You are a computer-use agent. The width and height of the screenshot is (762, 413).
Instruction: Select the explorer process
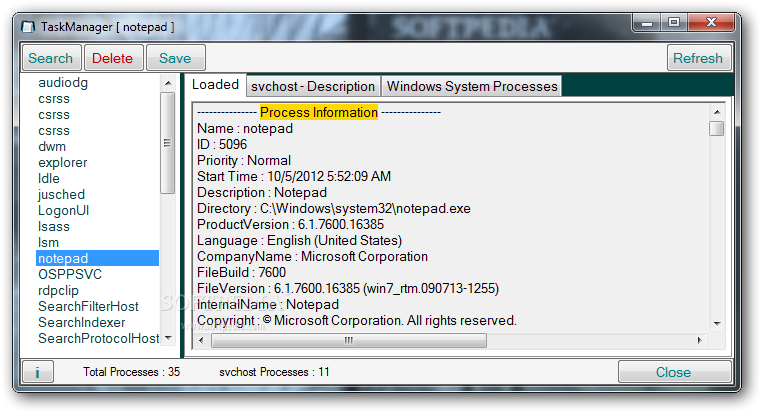click(x=63, y=163)
